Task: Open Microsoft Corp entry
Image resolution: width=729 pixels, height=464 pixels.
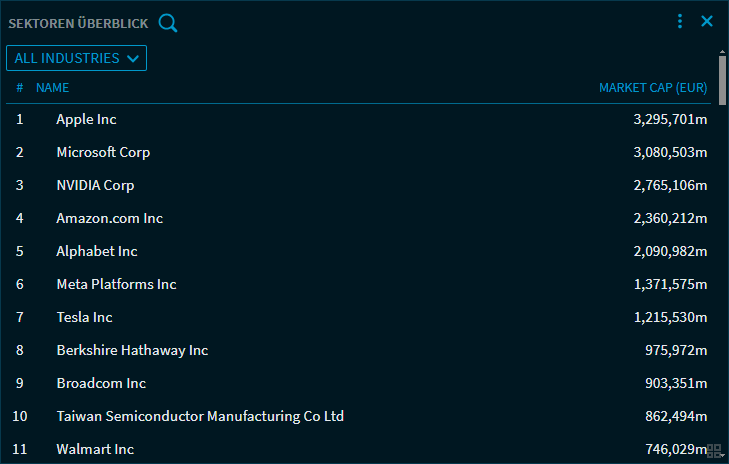Action: tap(103, 152)
